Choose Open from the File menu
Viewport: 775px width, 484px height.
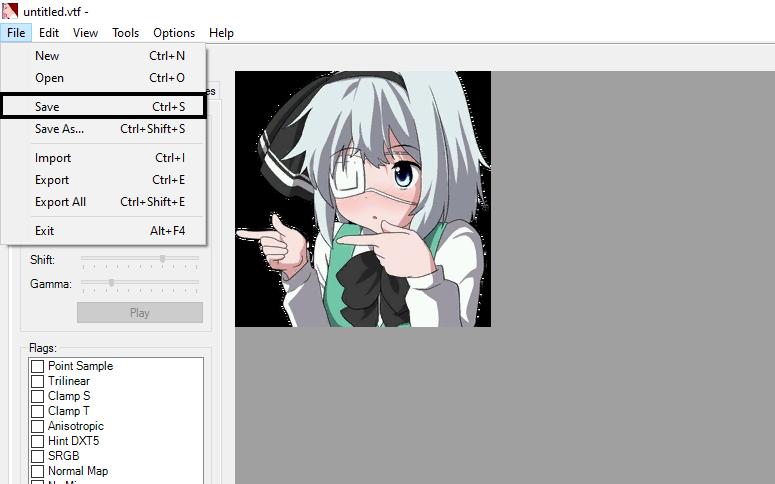103,78
